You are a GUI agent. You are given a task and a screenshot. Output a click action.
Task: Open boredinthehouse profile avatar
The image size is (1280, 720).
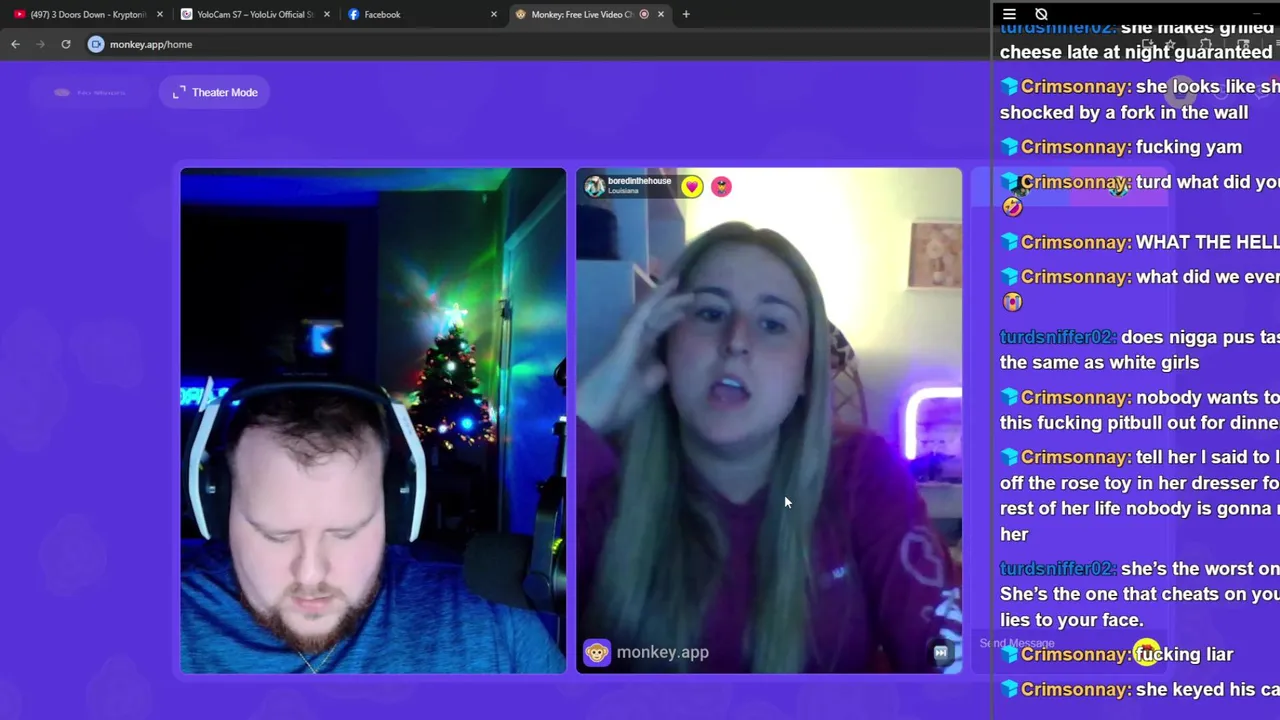coord(595,186)
